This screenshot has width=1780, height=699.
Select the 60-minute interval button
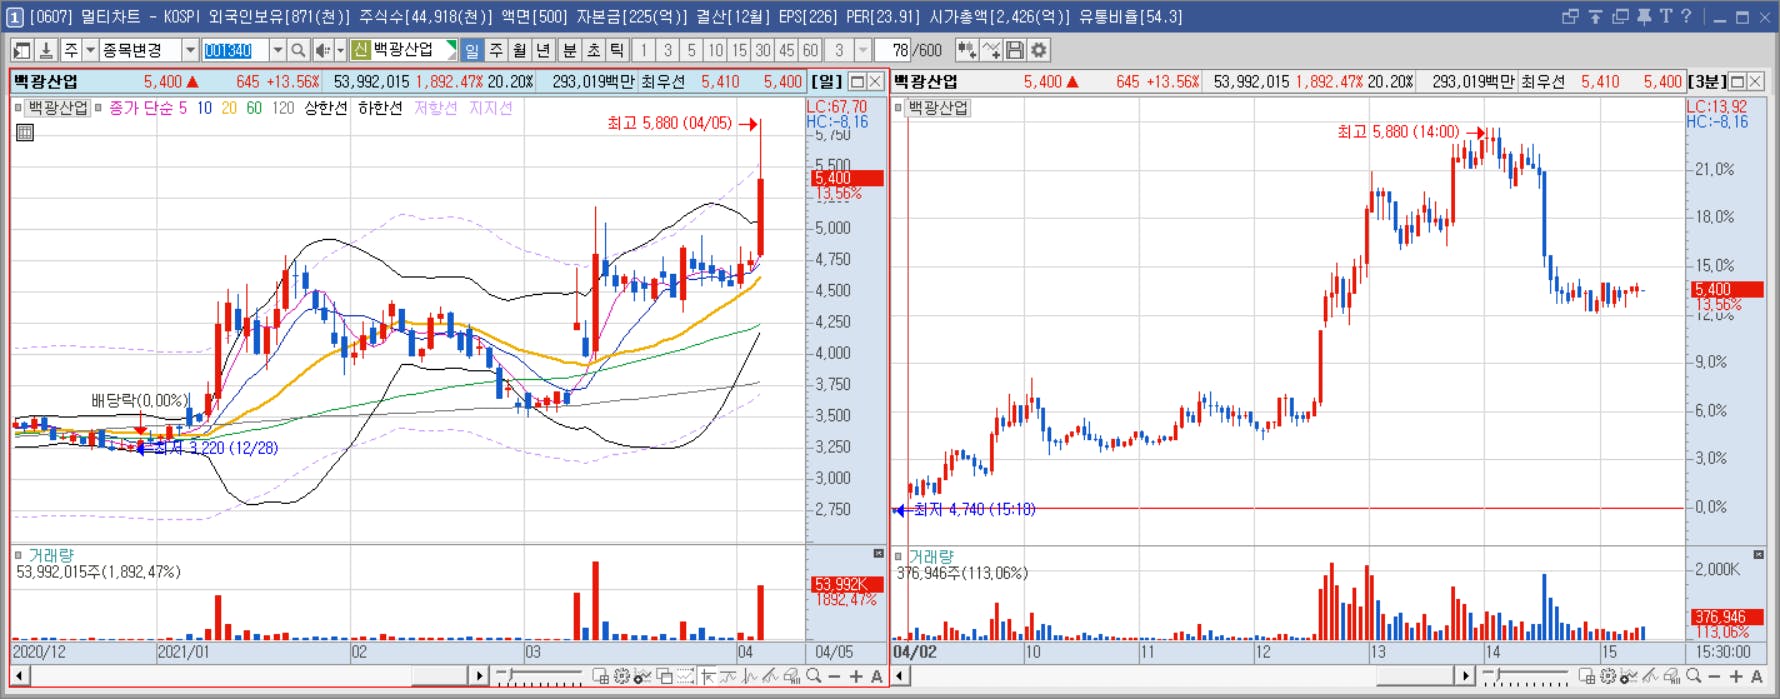(x=810, y=50)
